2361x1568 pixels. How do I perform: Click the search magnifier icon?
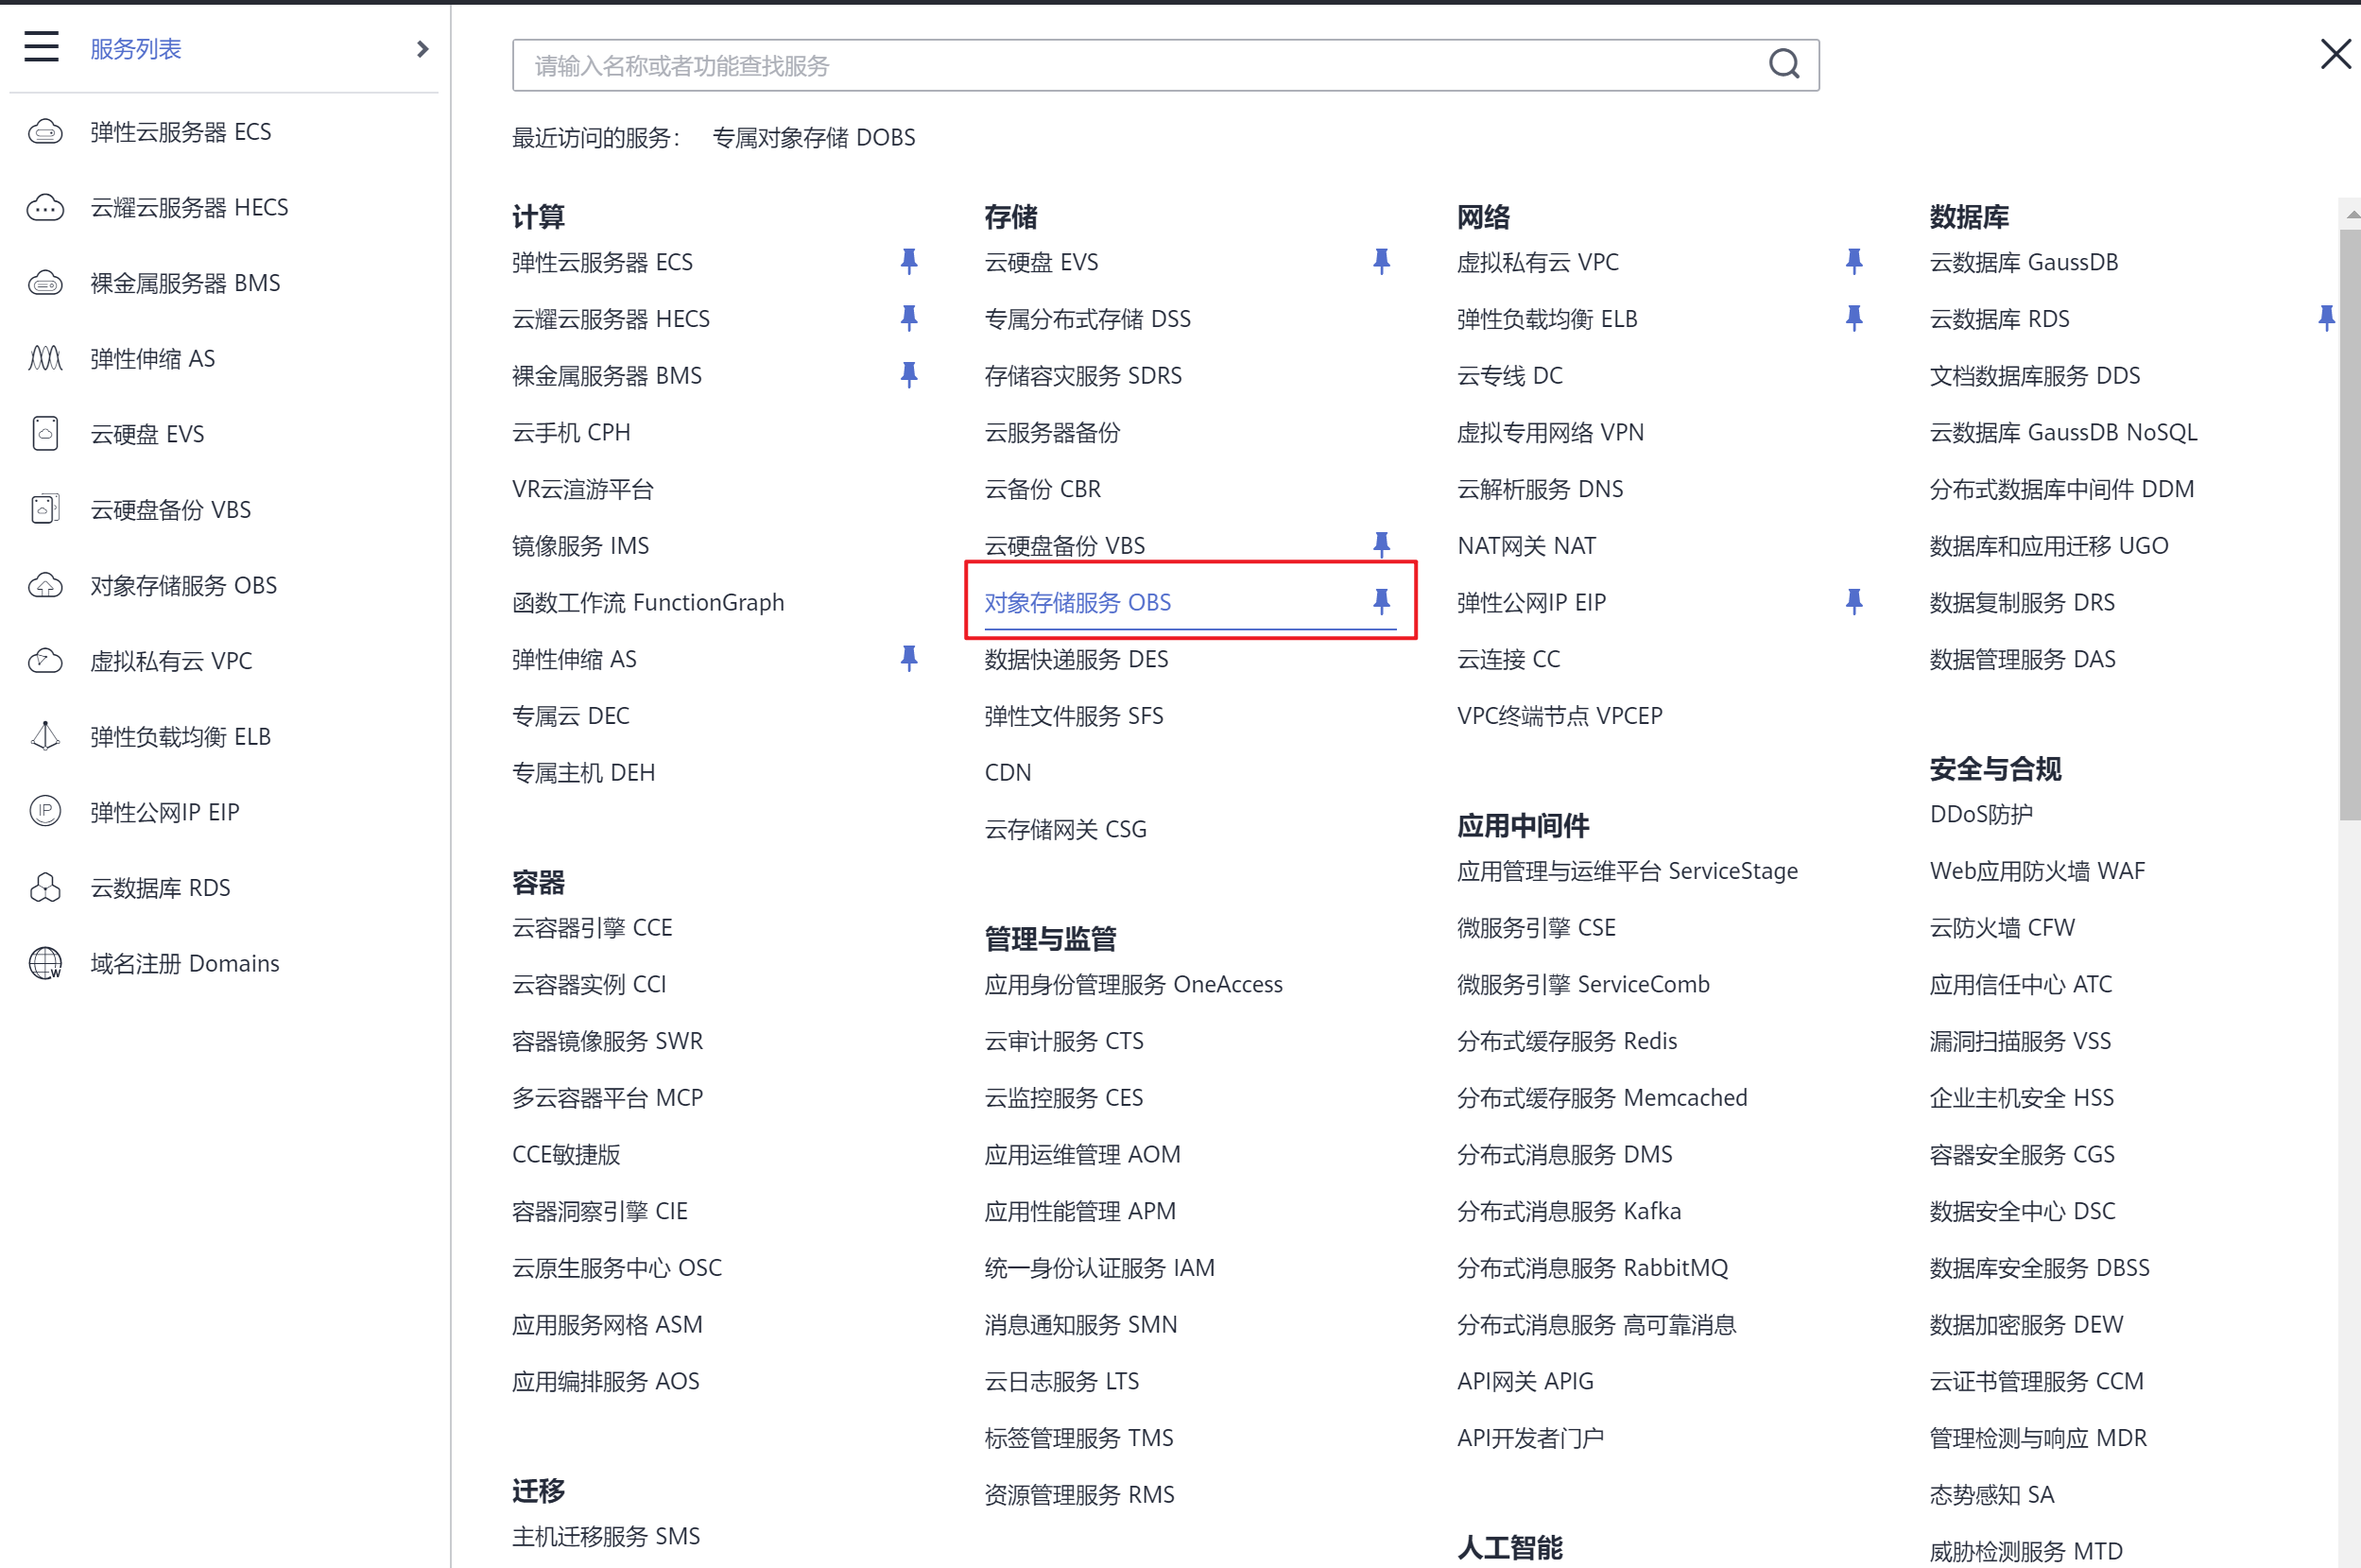pos(1783,65)
